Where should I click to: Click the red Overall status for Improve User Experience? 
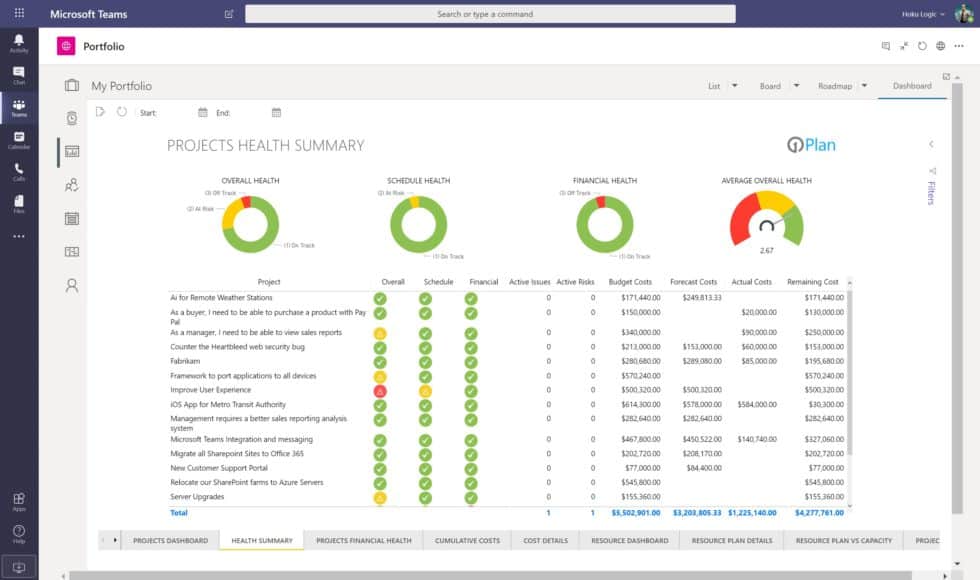(380, 391)
